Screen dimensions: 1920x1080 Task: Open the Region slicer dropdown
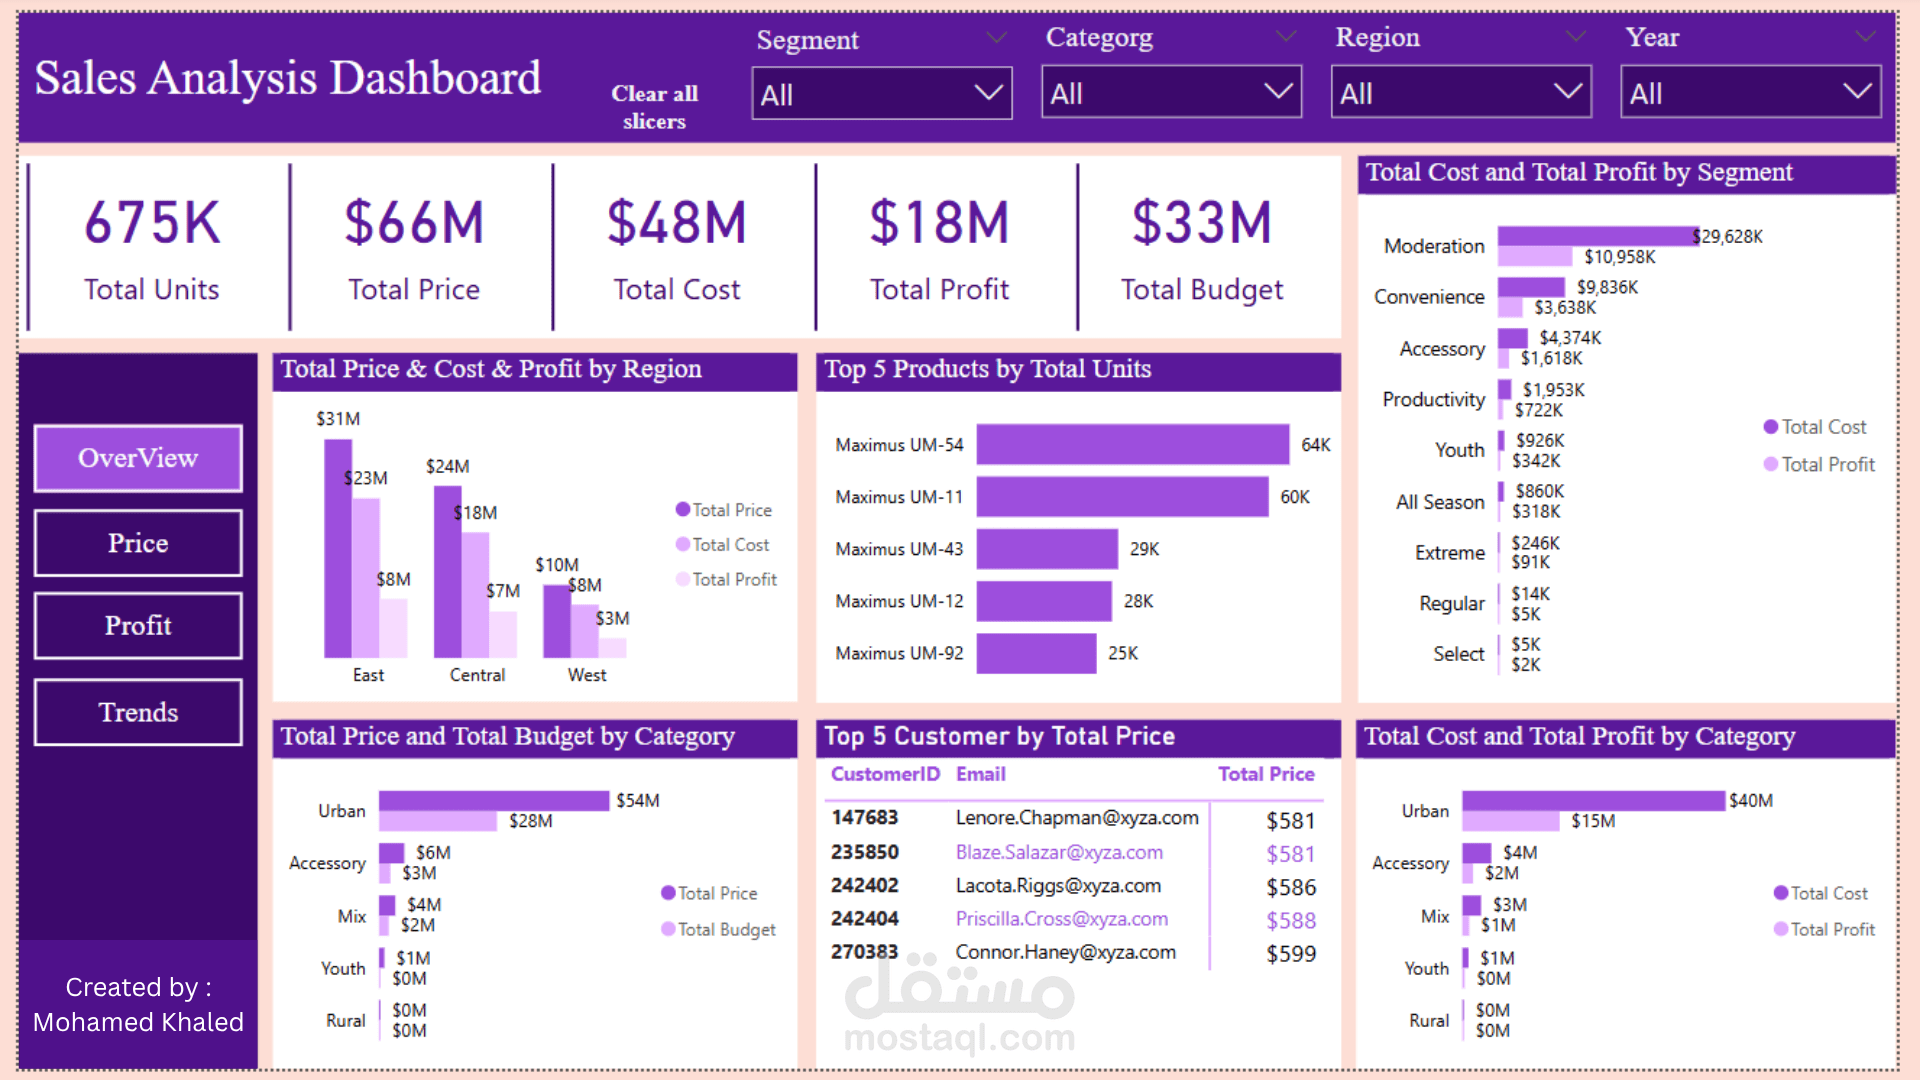pyautogui.click(x=1461, y=93)
